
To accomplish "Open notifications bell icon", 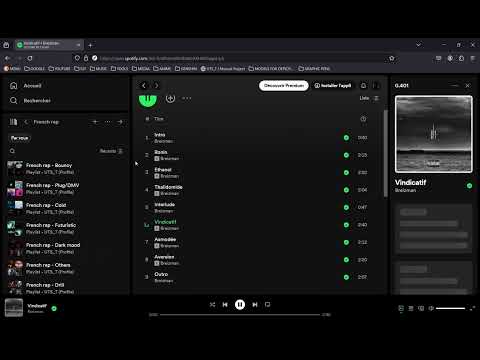I will (x=363, y=86).
